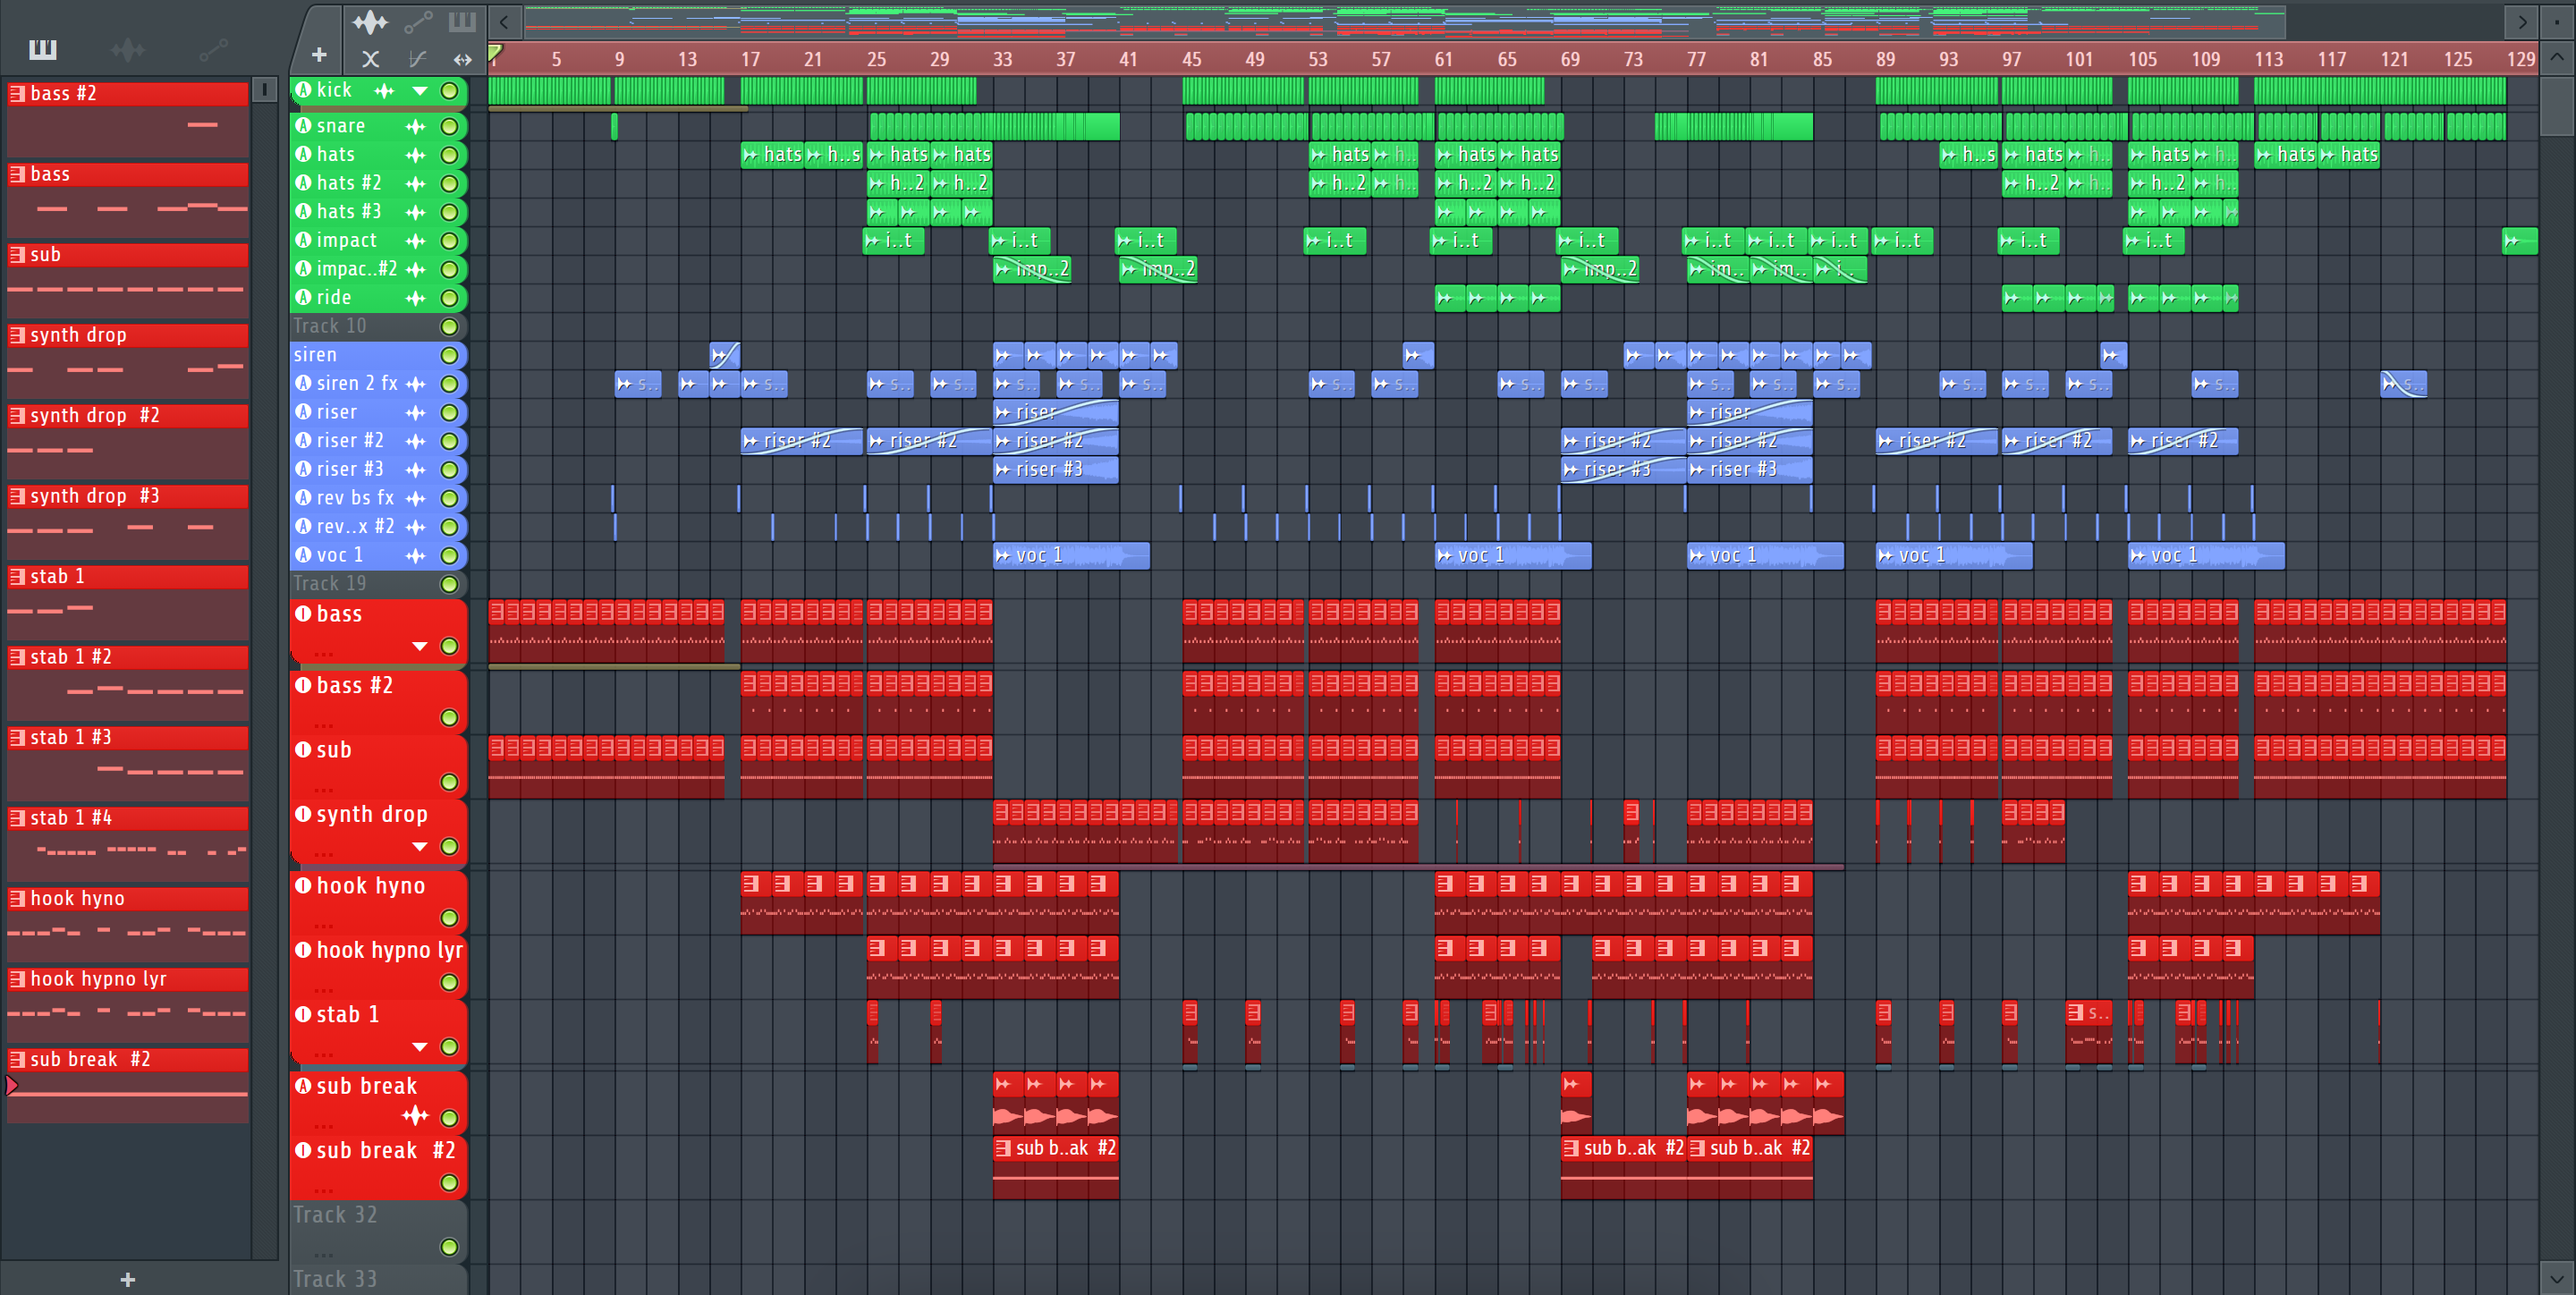
Task: Collapse the bass track group arrow
Action: [x=420, y=646]
